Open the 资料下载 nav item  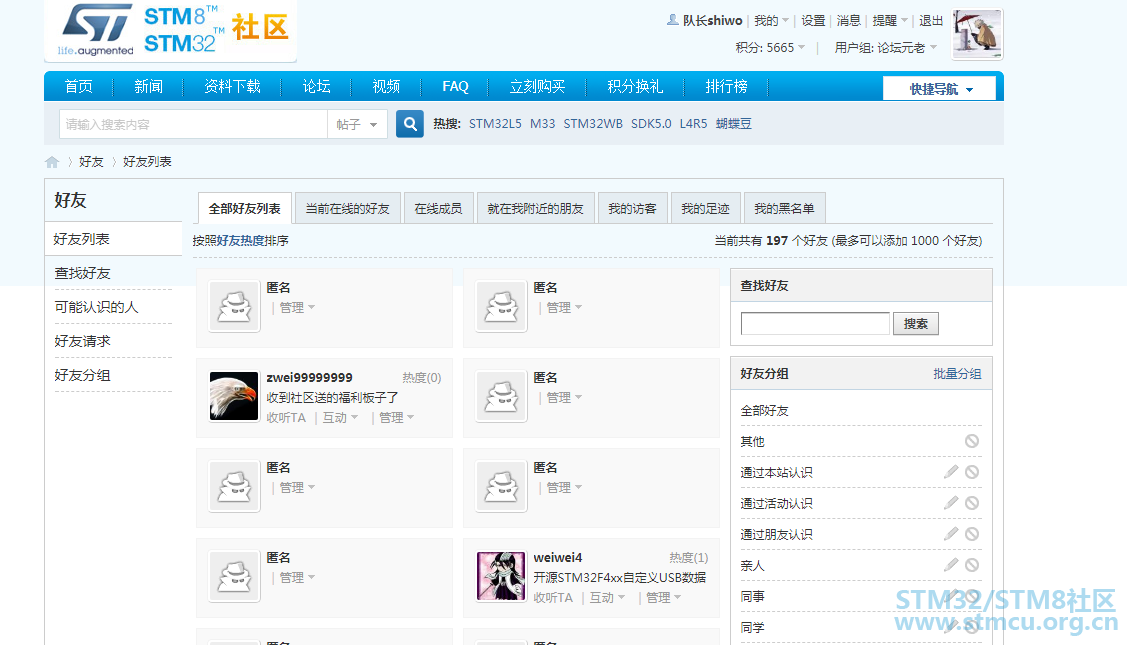232,86
